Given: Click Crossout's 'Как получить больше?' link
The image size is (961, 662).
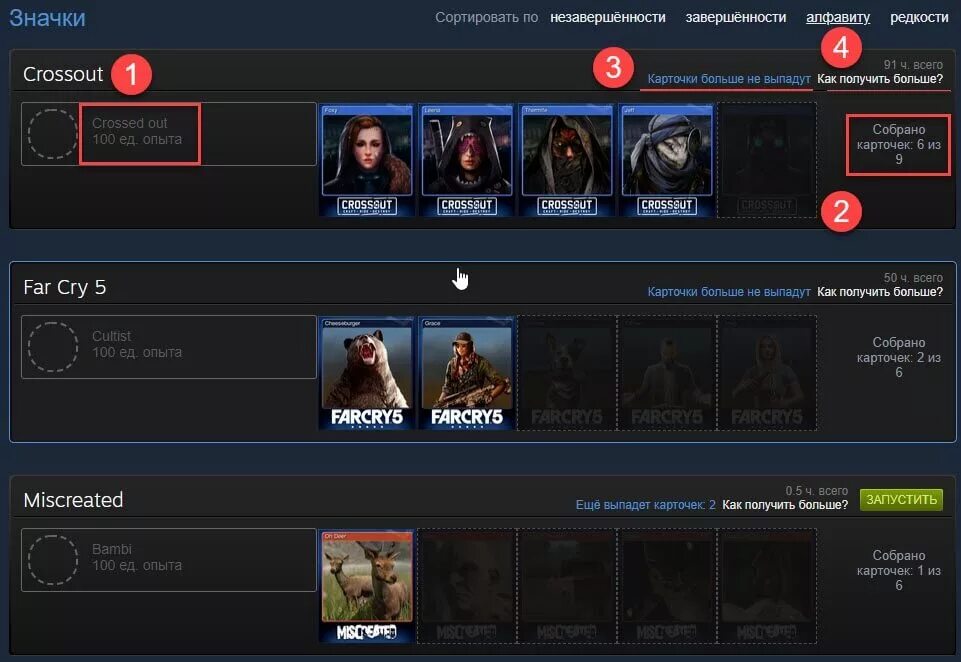Looking at the screenshot, I should pyautogui.click(x=879, y=79).
